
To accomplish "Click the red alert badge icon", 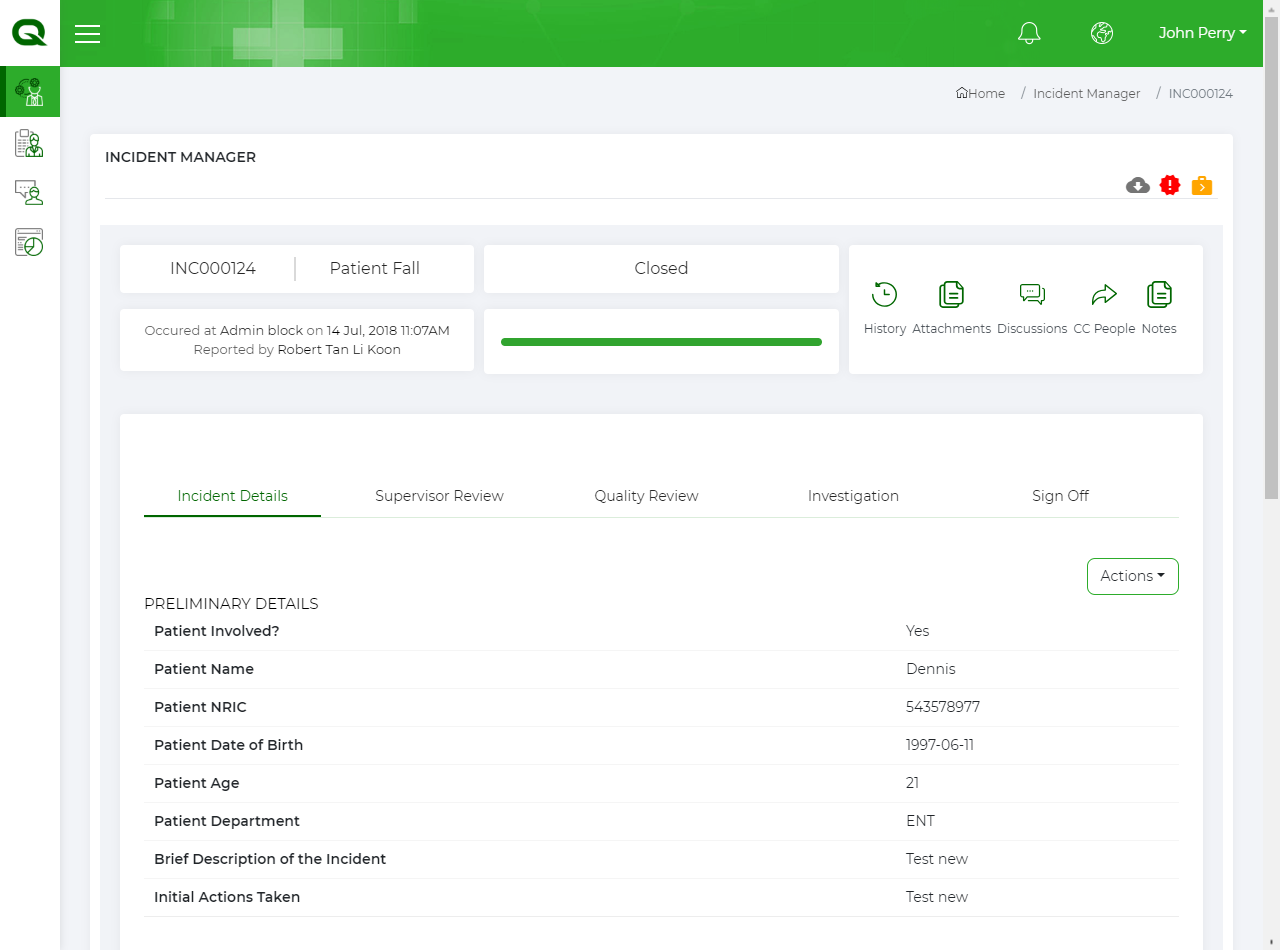I will (x=1170, y=185).
